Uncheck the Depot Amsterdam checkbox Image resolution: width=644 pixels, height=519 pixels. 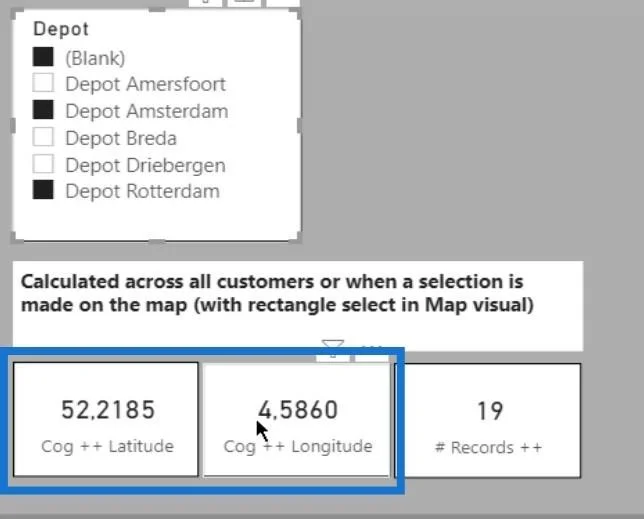(x=43, y=110)
